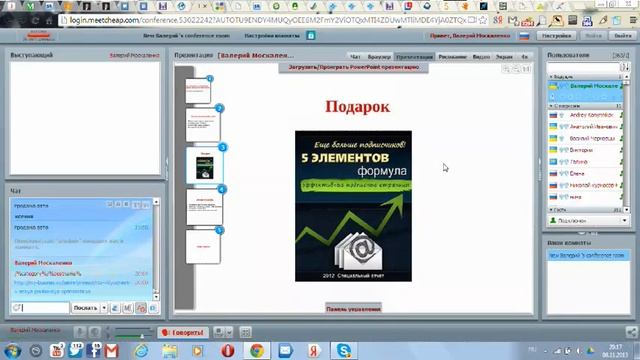Select user Елена in users list
640x360 pixels.
[585, 173]
